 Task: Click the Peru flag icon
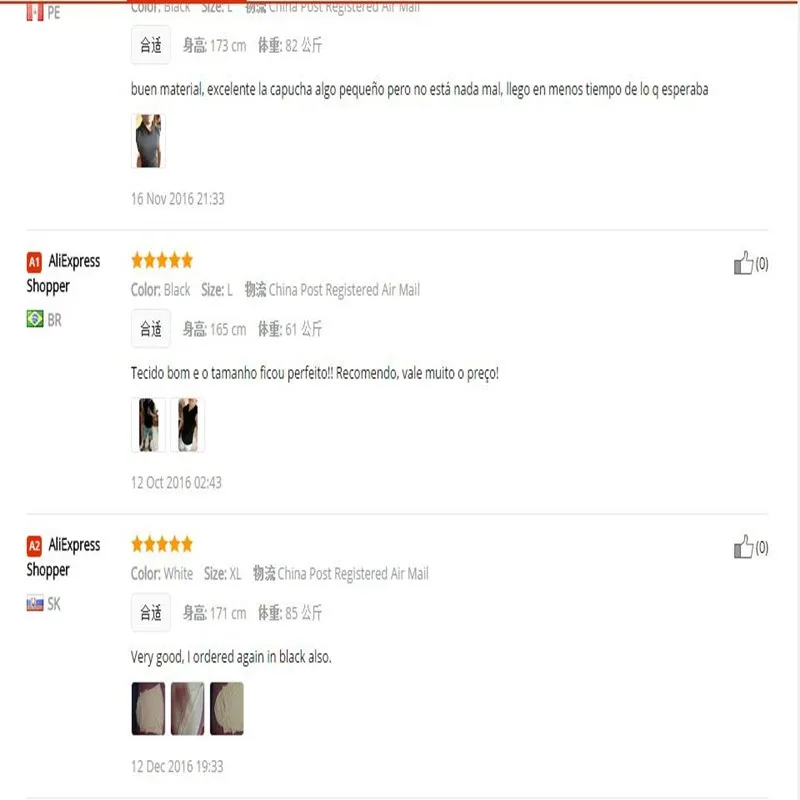click(x=35, y=12)
